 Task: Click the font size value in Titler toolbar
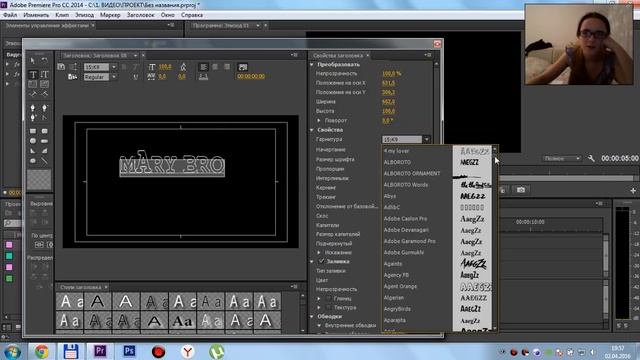tap(165, 67)
